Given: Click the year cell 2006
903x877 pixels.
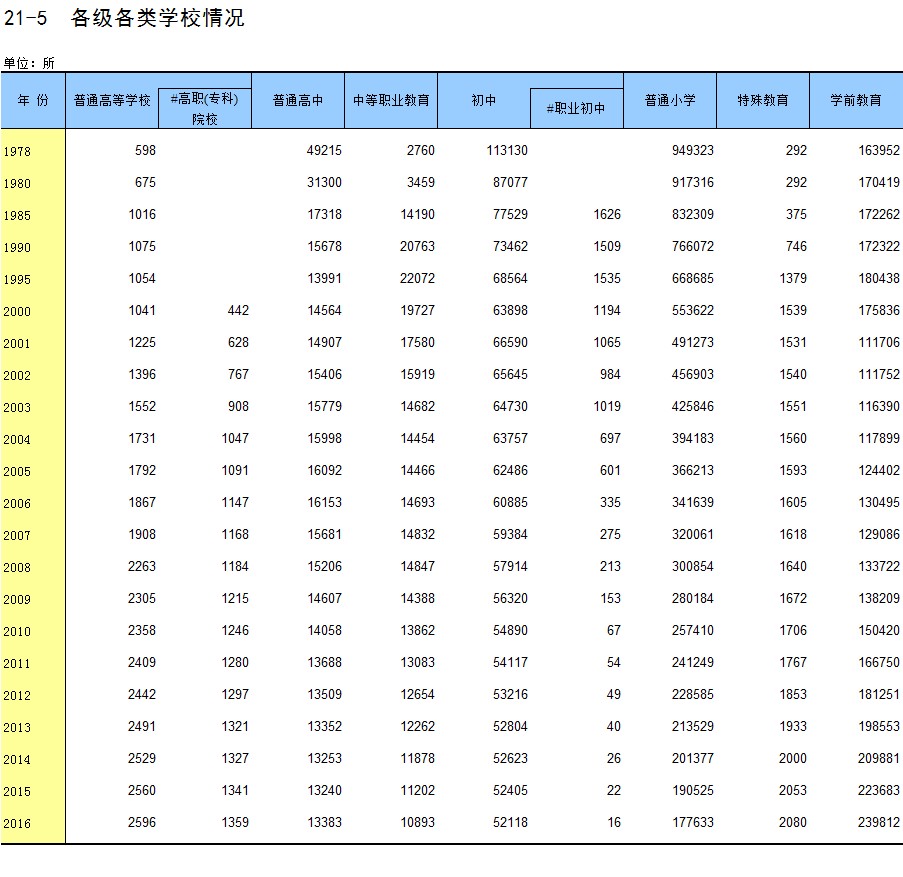Looking at the screenshot, I should click(x=17, y=503).
